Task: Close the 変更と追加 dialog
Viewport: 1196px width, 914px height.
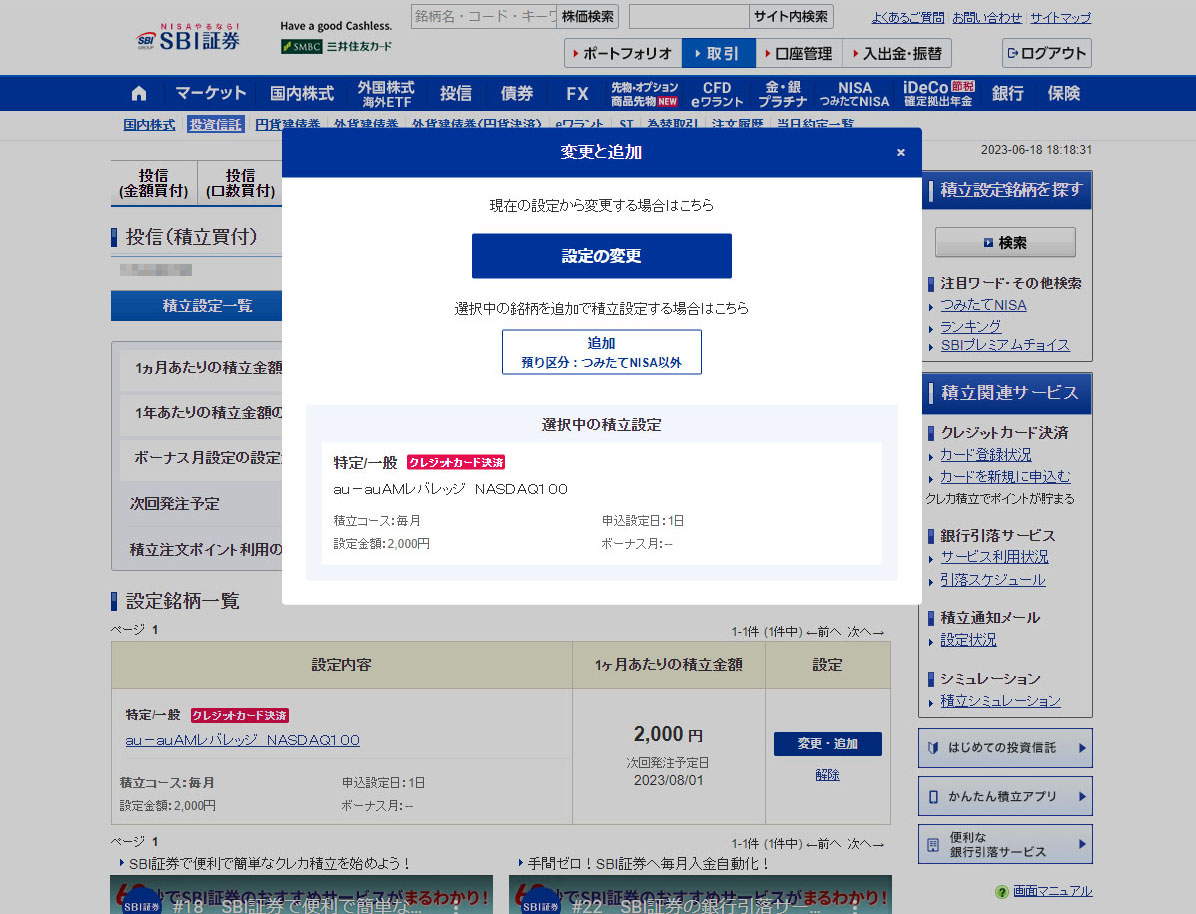Action: (x=900, y=152)
